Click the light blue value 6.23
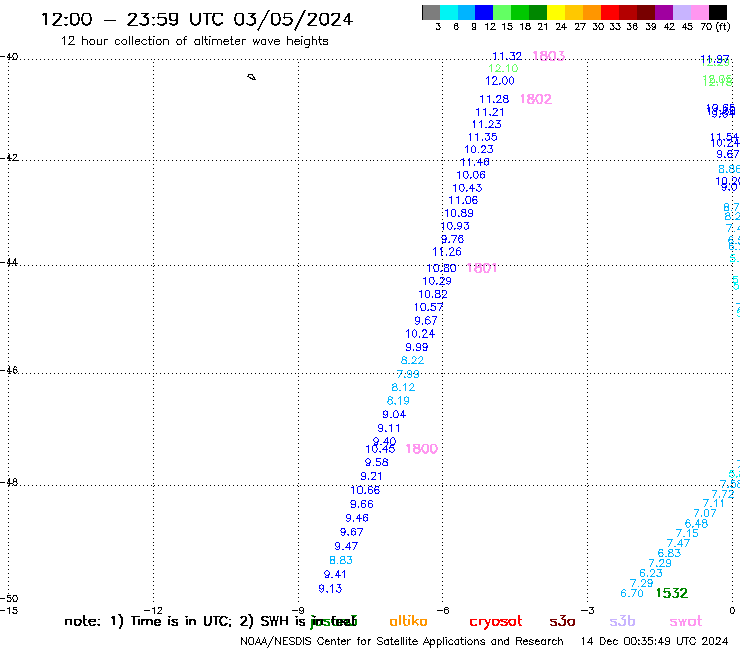The height and width of the screenshot is (650, 740). [651, 573]
